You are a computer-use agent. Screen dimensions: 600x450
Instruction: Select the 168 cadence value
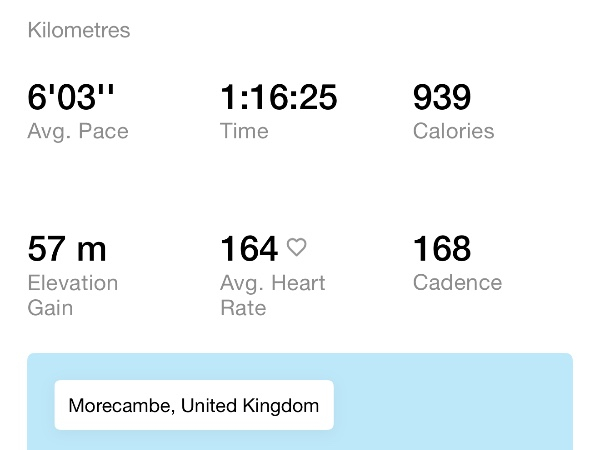[x=442, y=248]
